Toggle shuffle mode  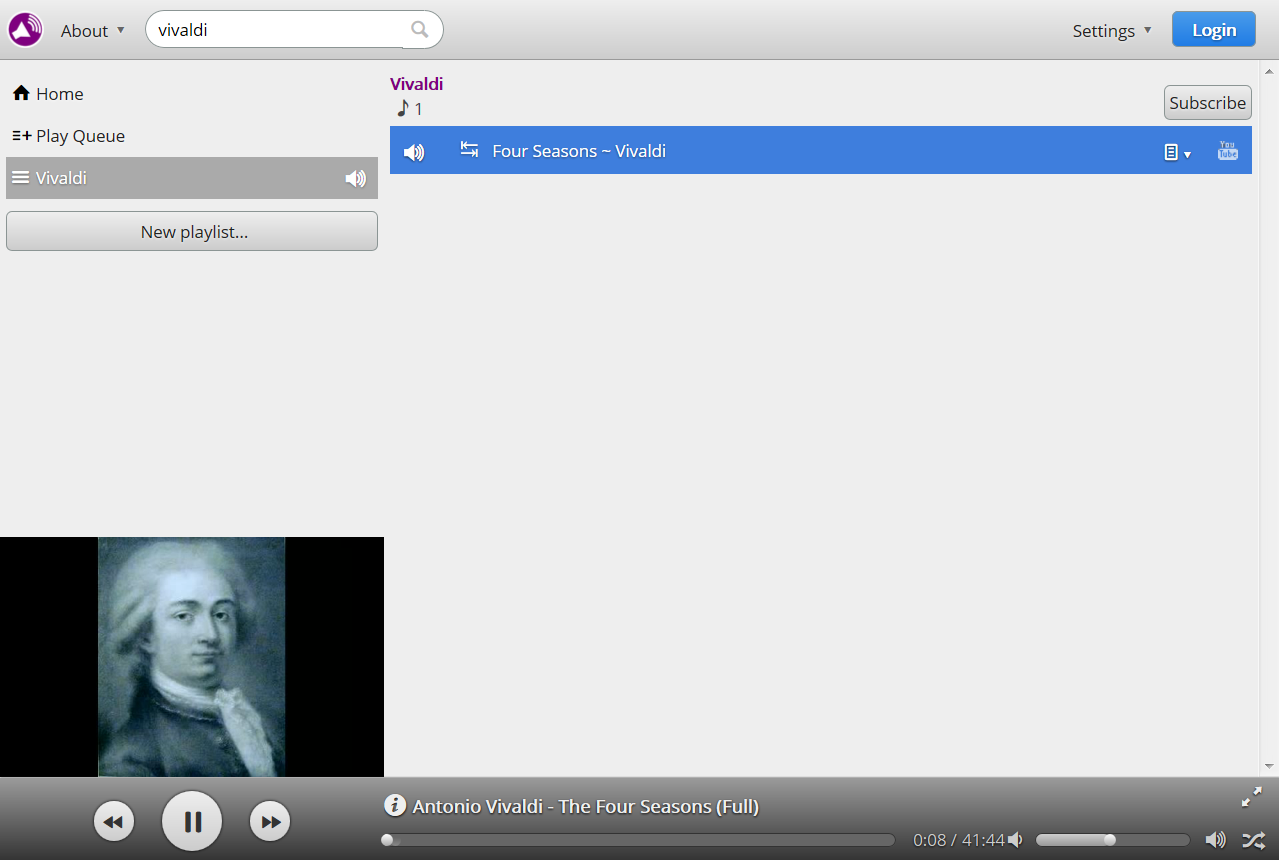click(1253, 840)
